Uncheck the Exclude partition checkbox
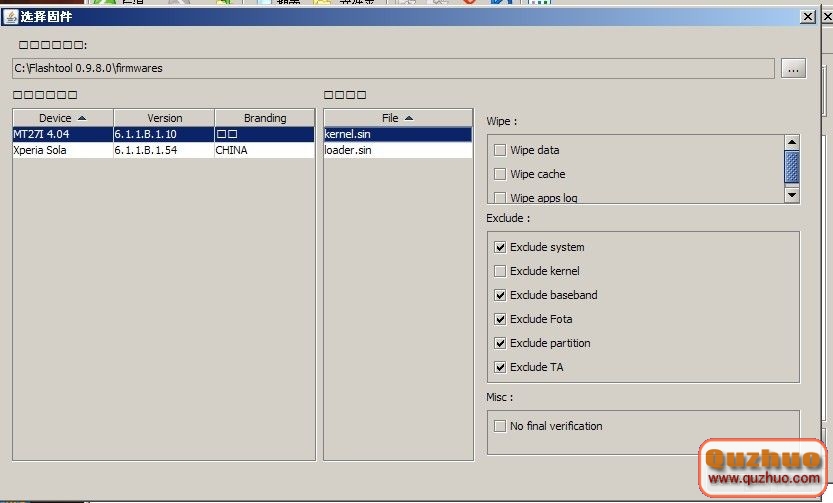 click(x=500, y=343)
